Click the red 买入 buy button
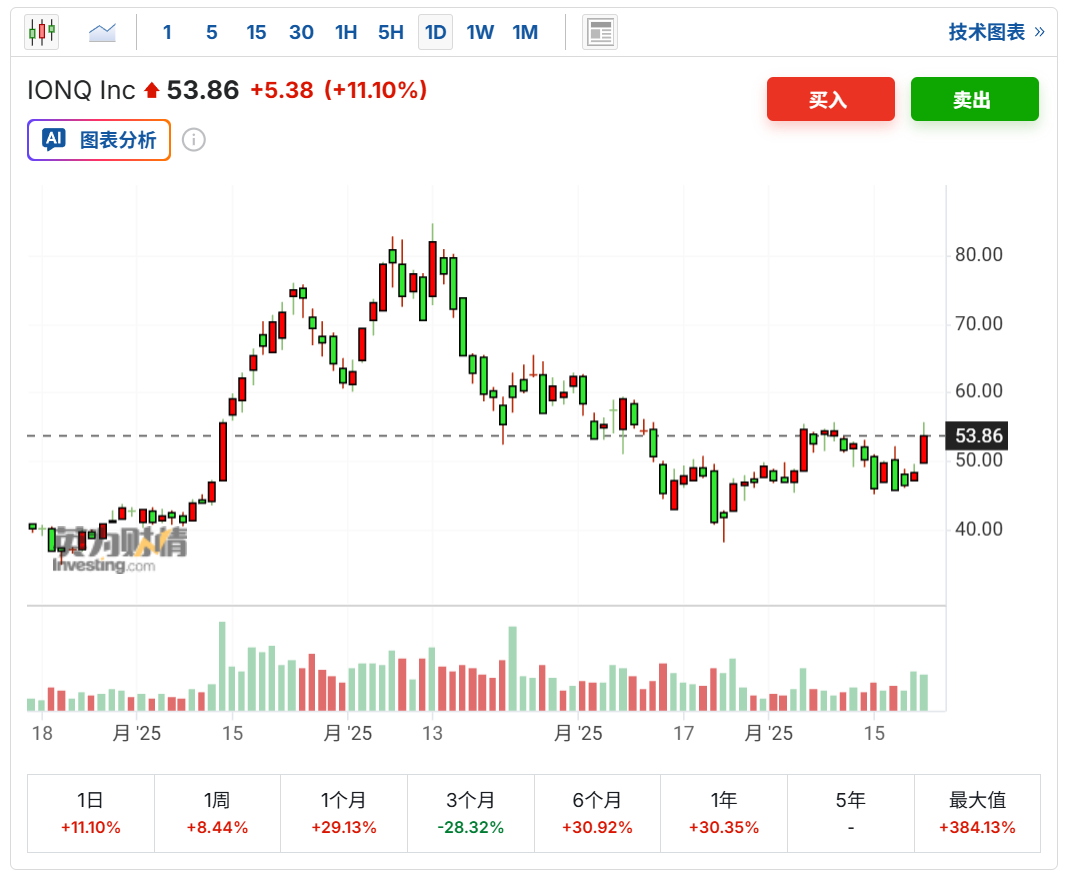 [830, 99]
